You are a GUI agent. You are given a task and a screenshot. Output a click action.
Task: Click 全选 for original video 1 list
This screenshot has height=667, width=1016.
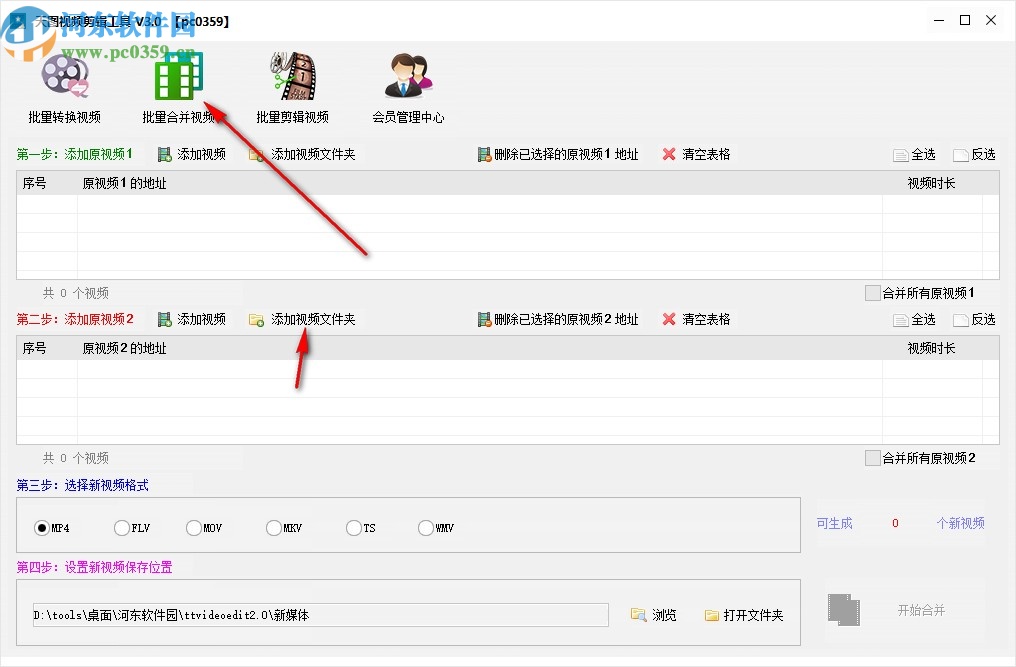(914, 154)
